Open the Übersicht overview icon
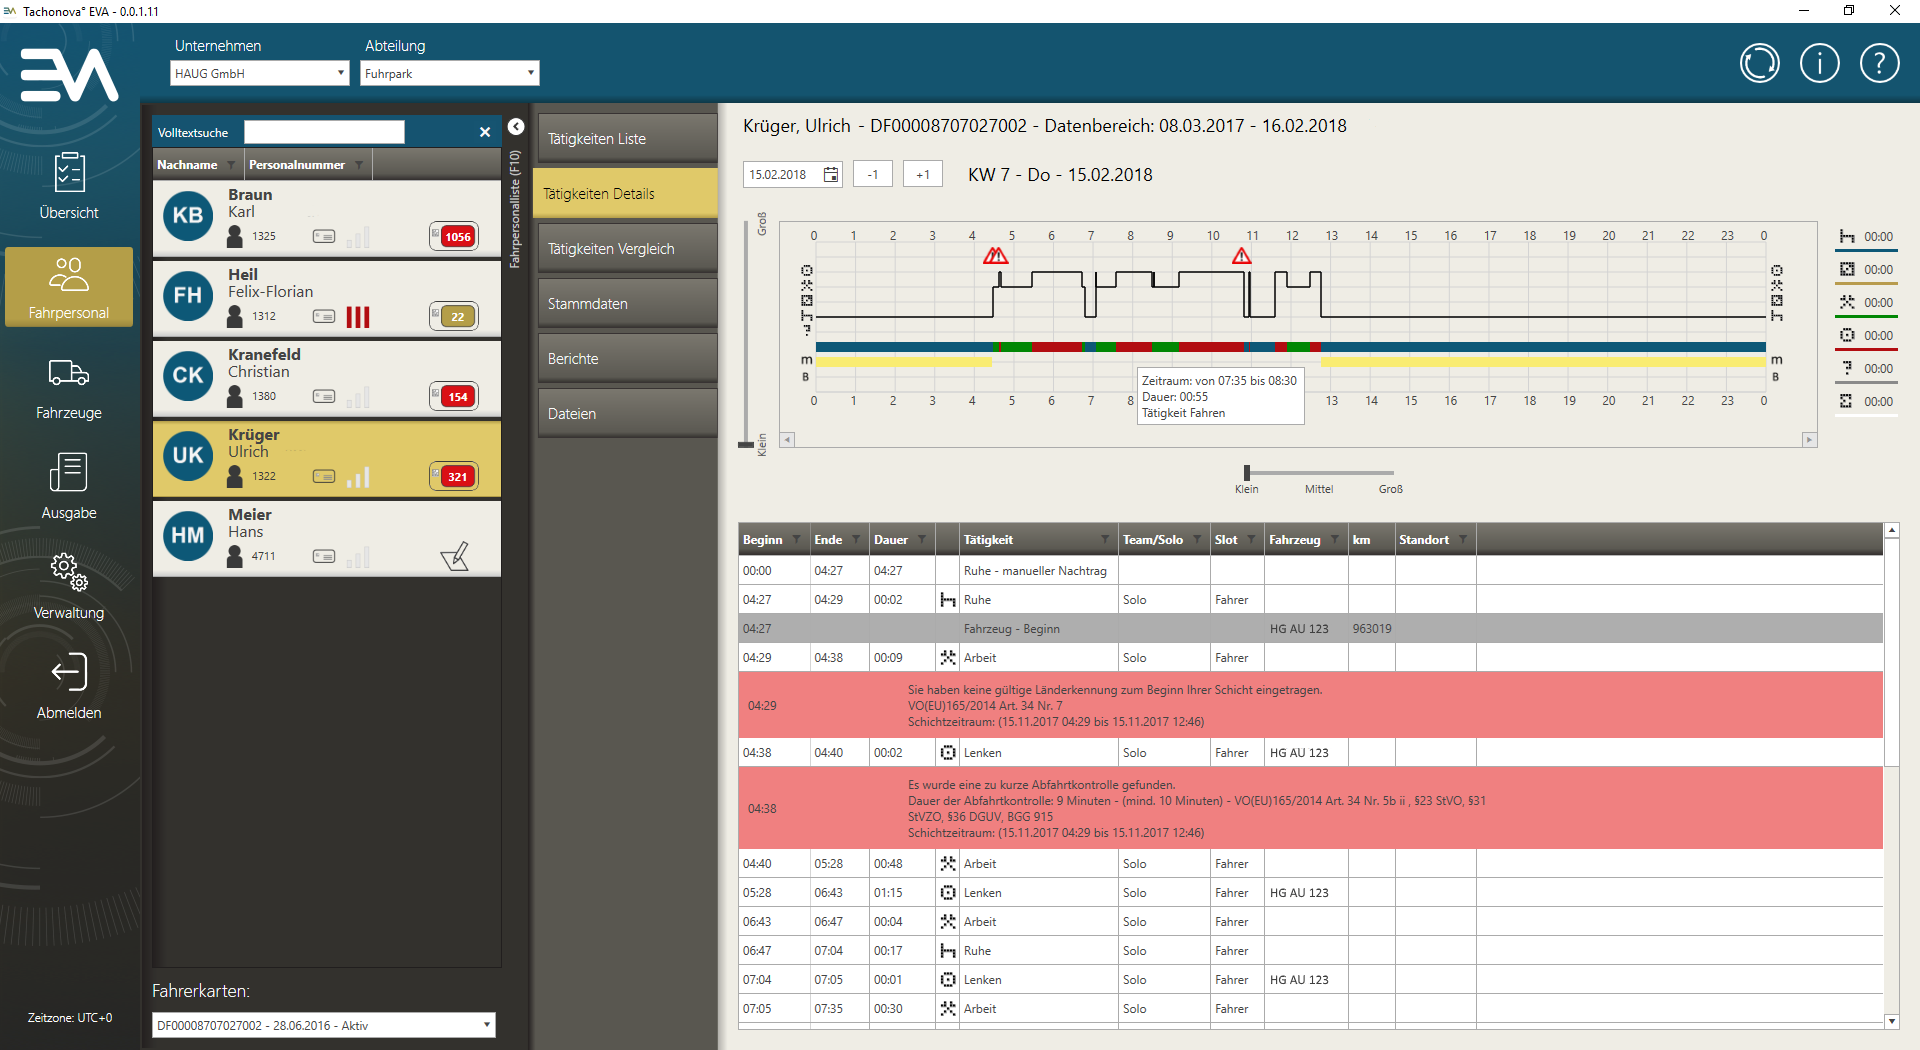 (x=69, y=174)
